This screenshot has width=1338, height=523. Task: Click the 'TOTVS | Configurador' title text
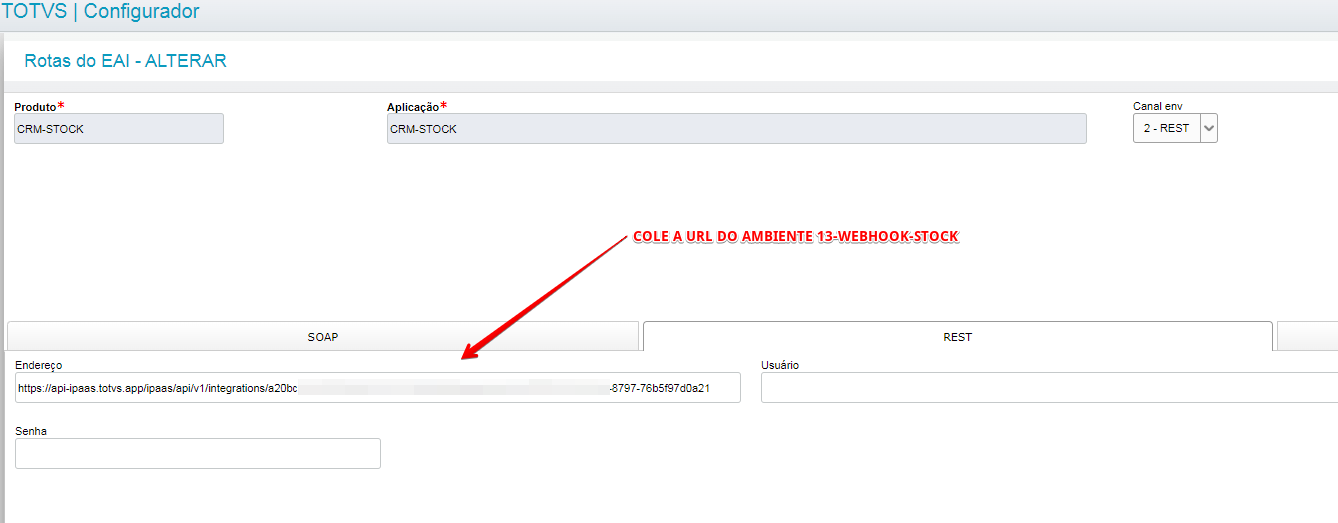coord(100,12)
